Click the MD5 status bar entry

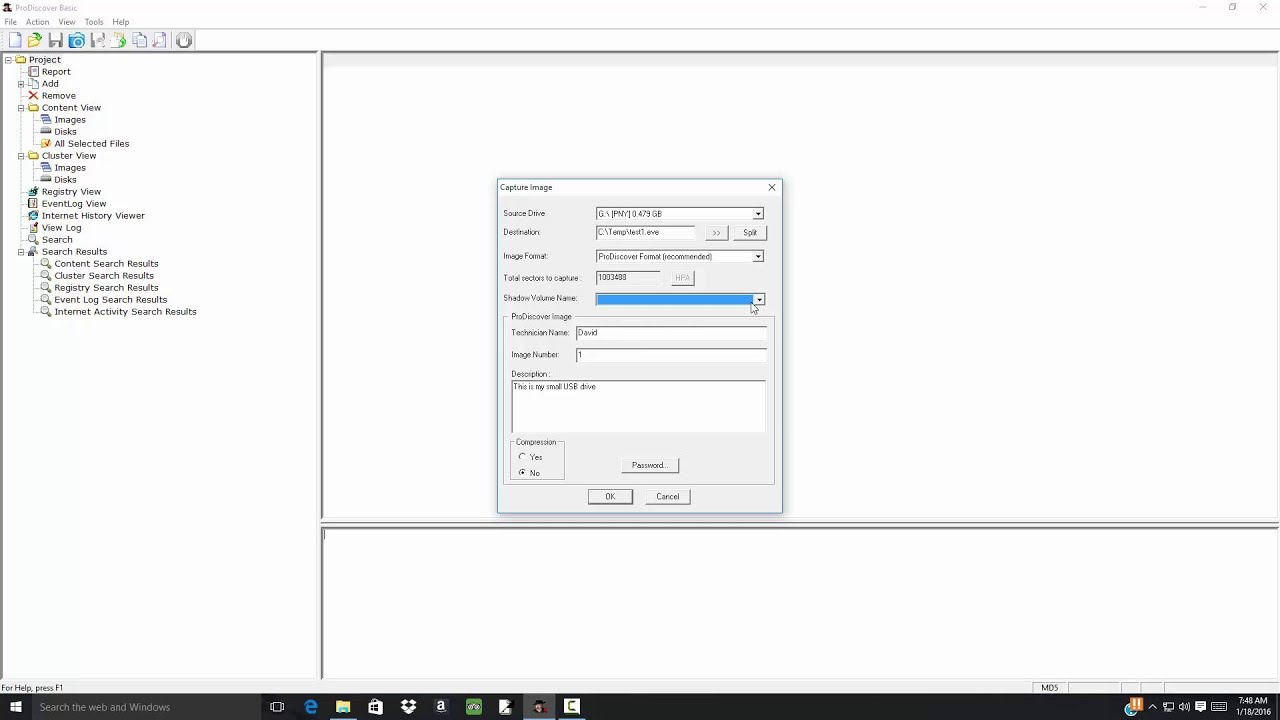[x=1049, y=688]
